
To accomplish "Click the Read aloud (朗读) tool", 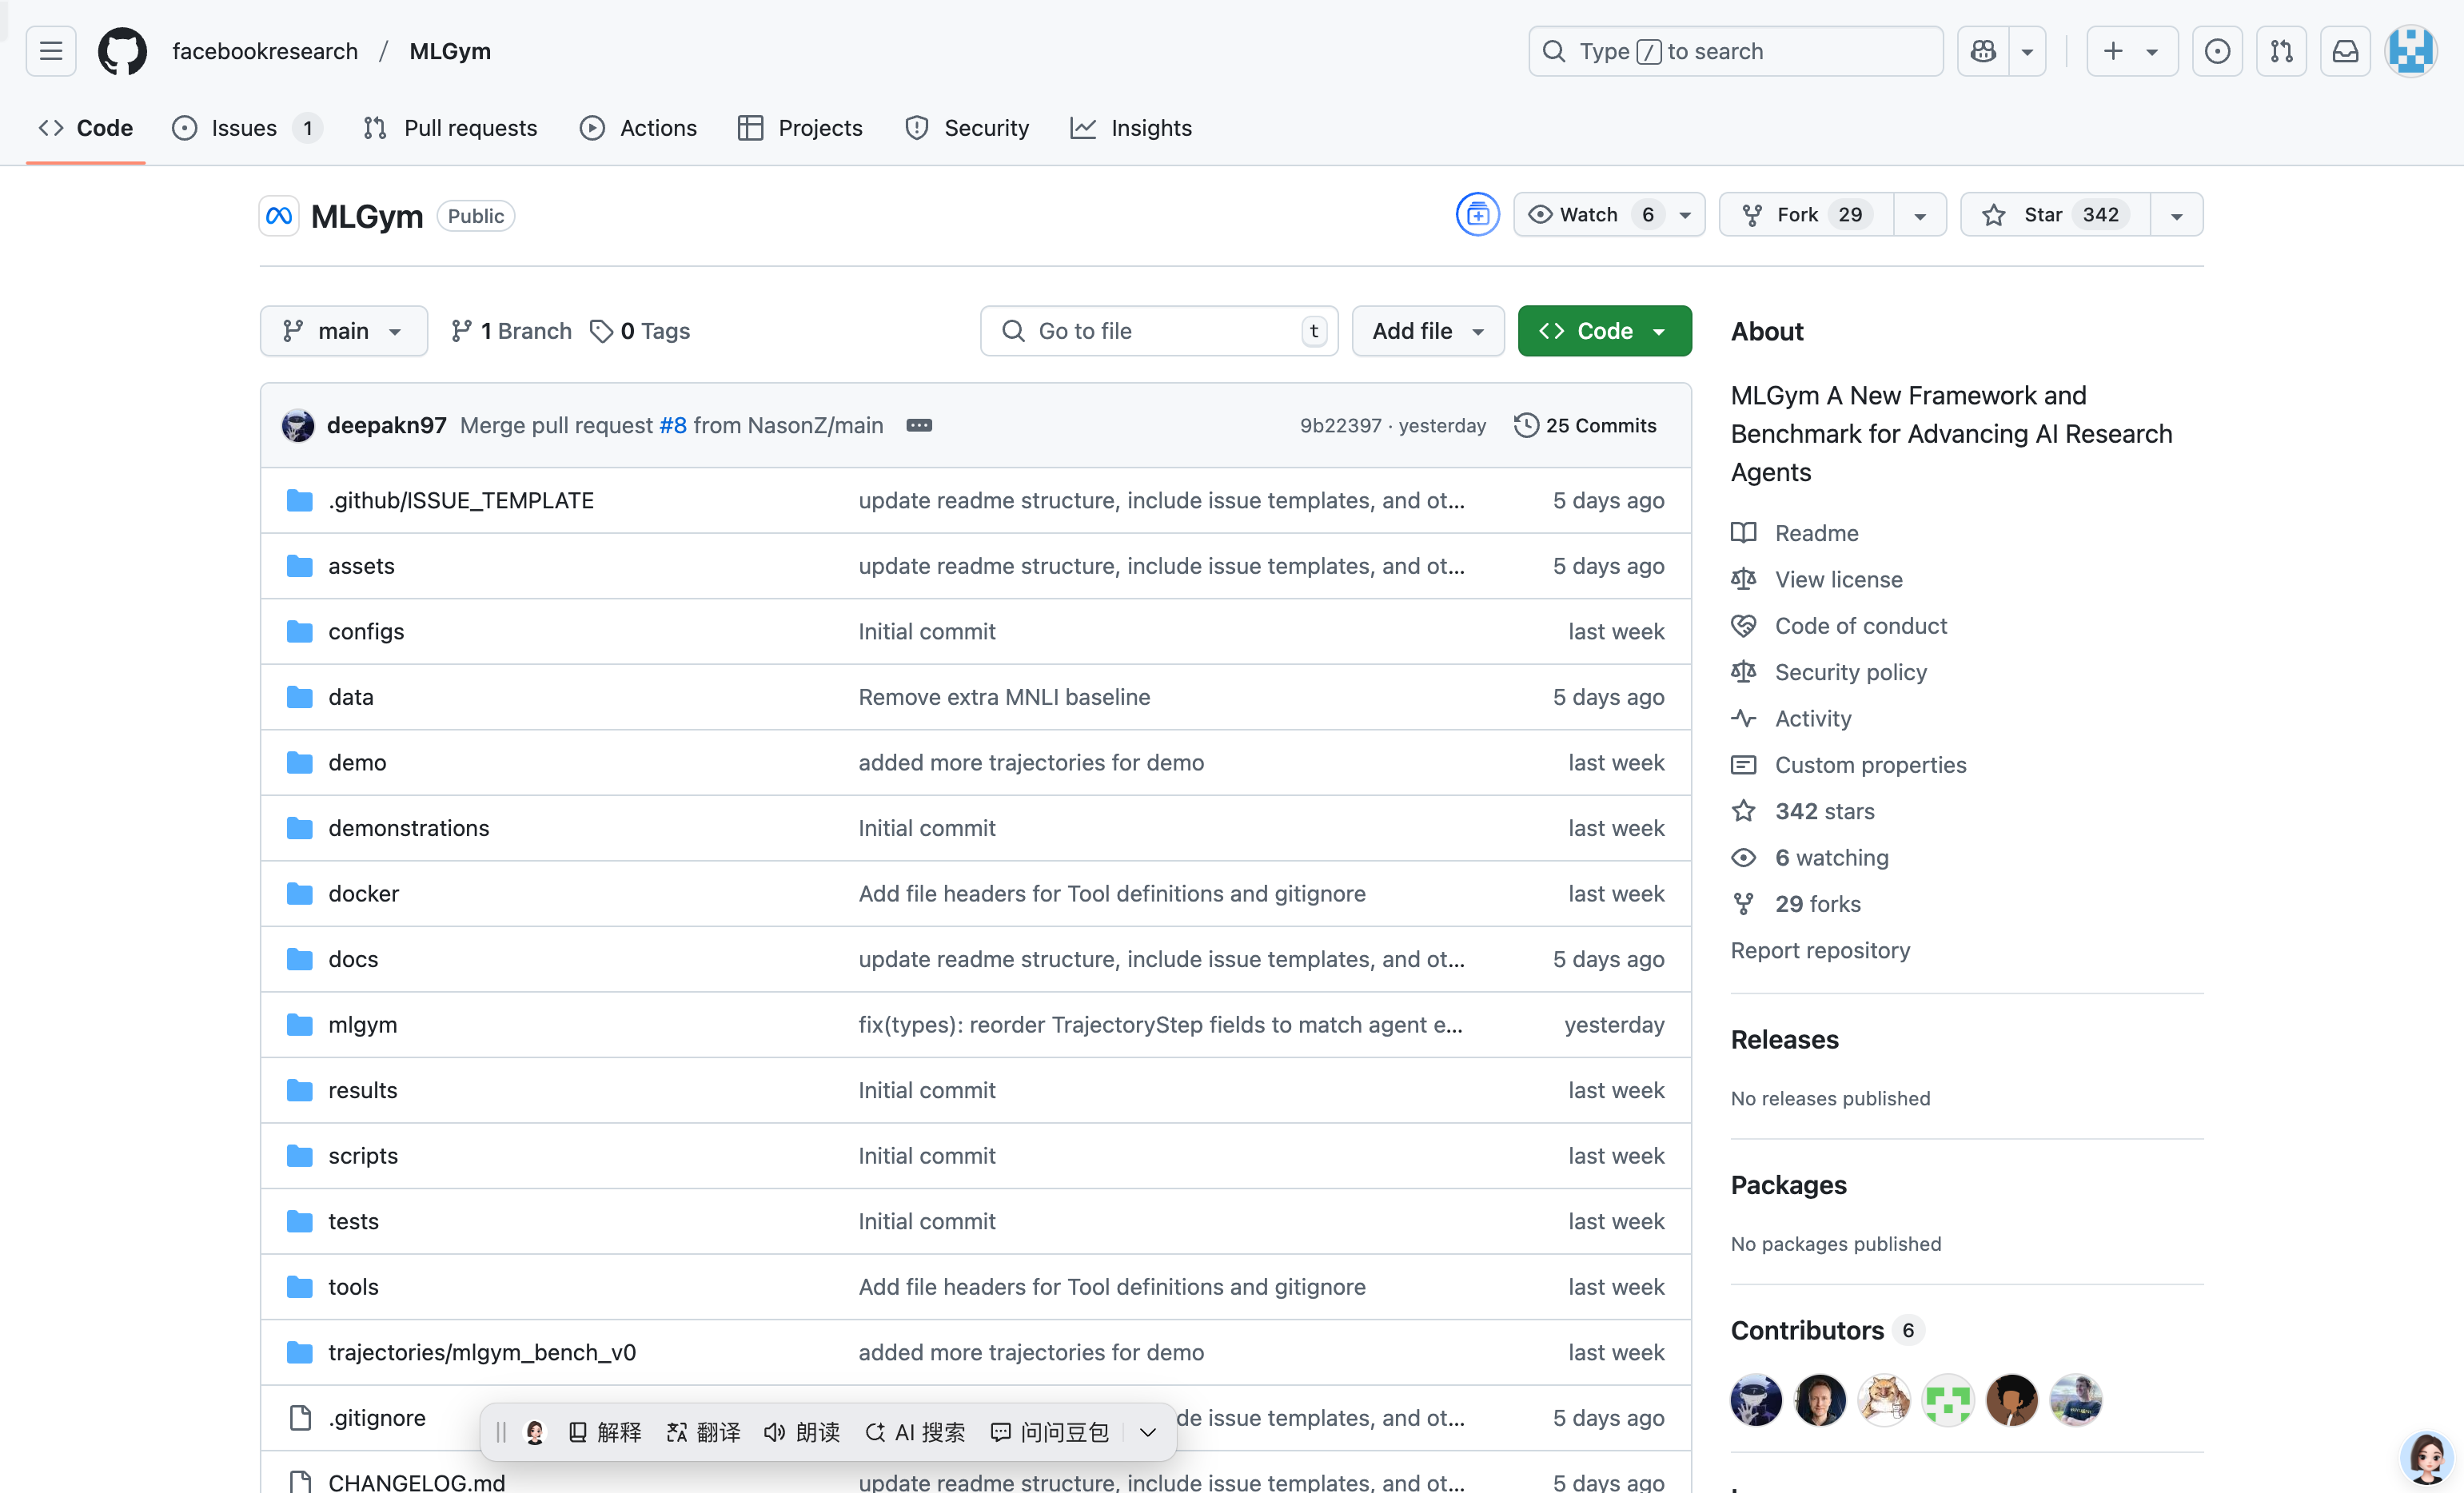I will click(802, 1433).
